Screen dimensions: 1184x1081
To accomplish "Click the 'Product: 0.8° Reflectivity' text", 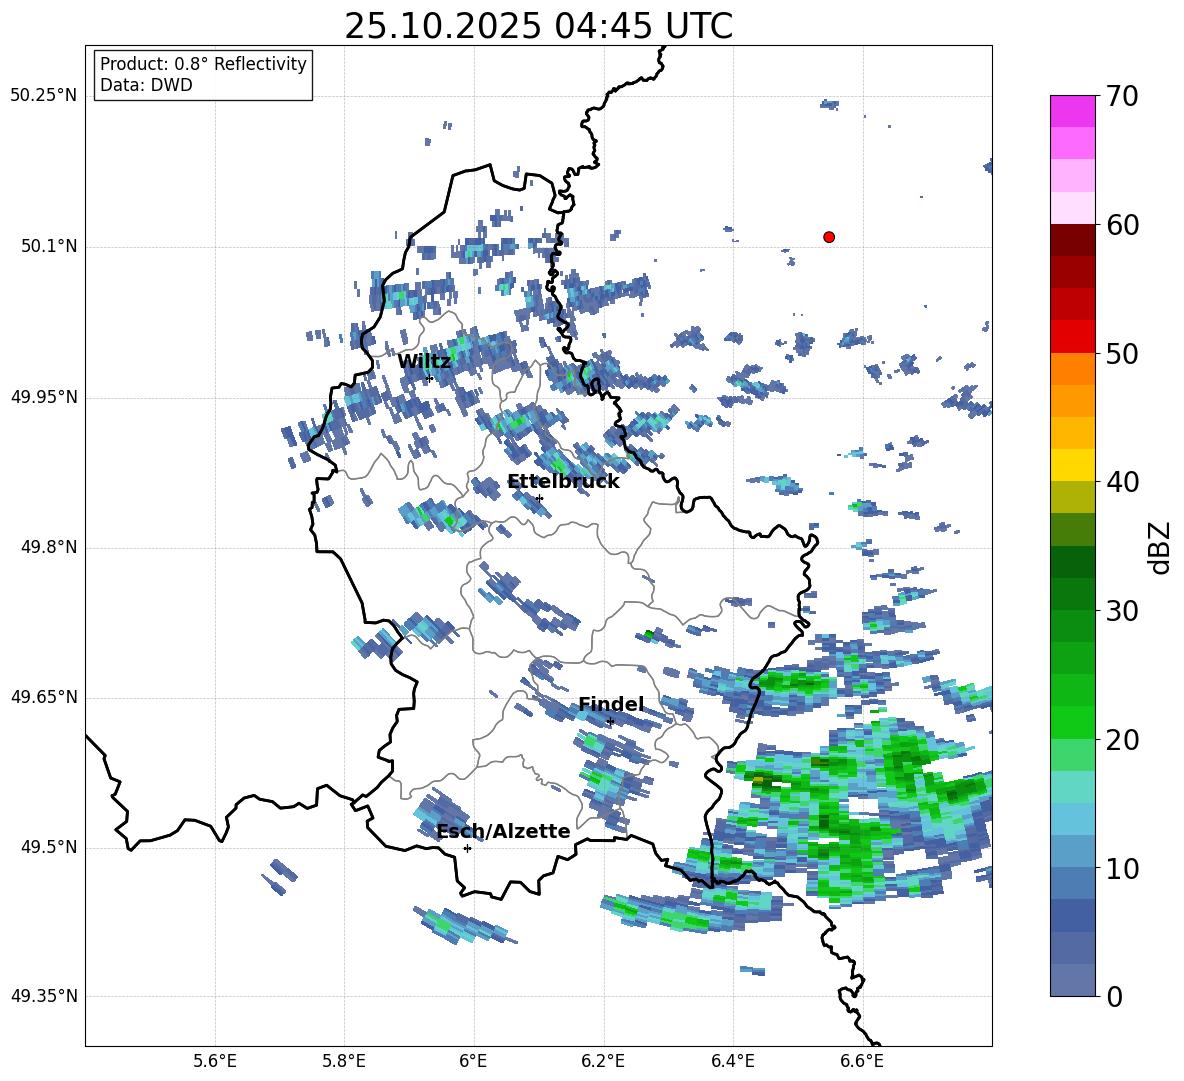I will pyautogui.click(x=203, y=64).
